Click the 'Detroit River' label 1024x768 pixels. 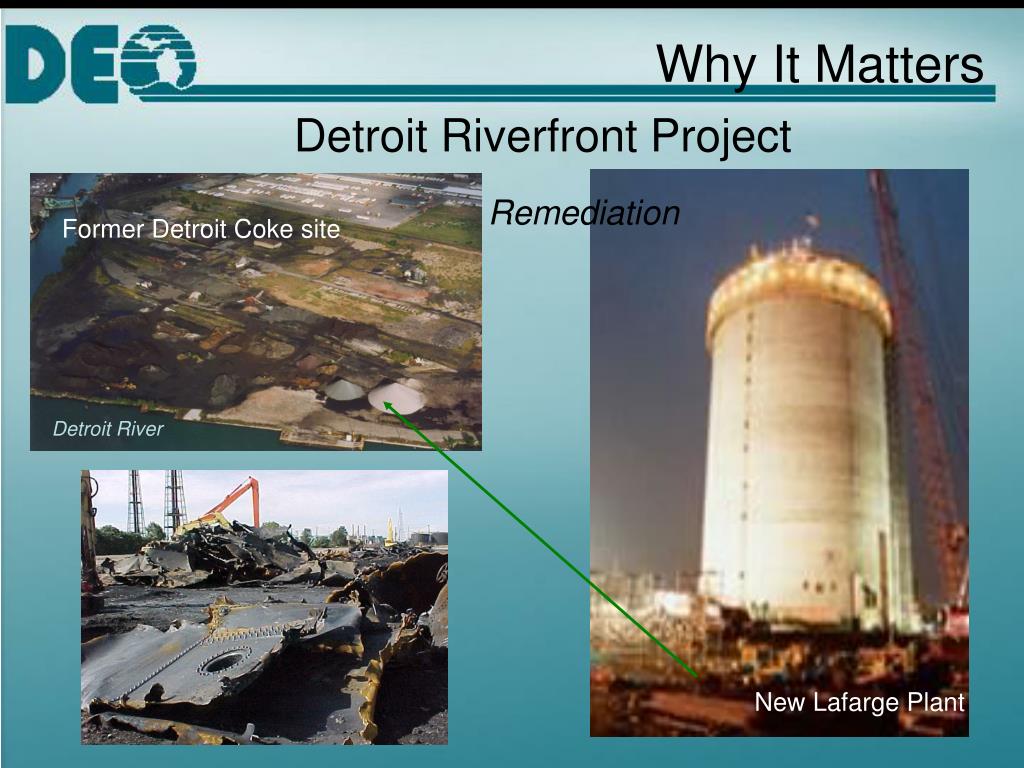coord(108,428)
